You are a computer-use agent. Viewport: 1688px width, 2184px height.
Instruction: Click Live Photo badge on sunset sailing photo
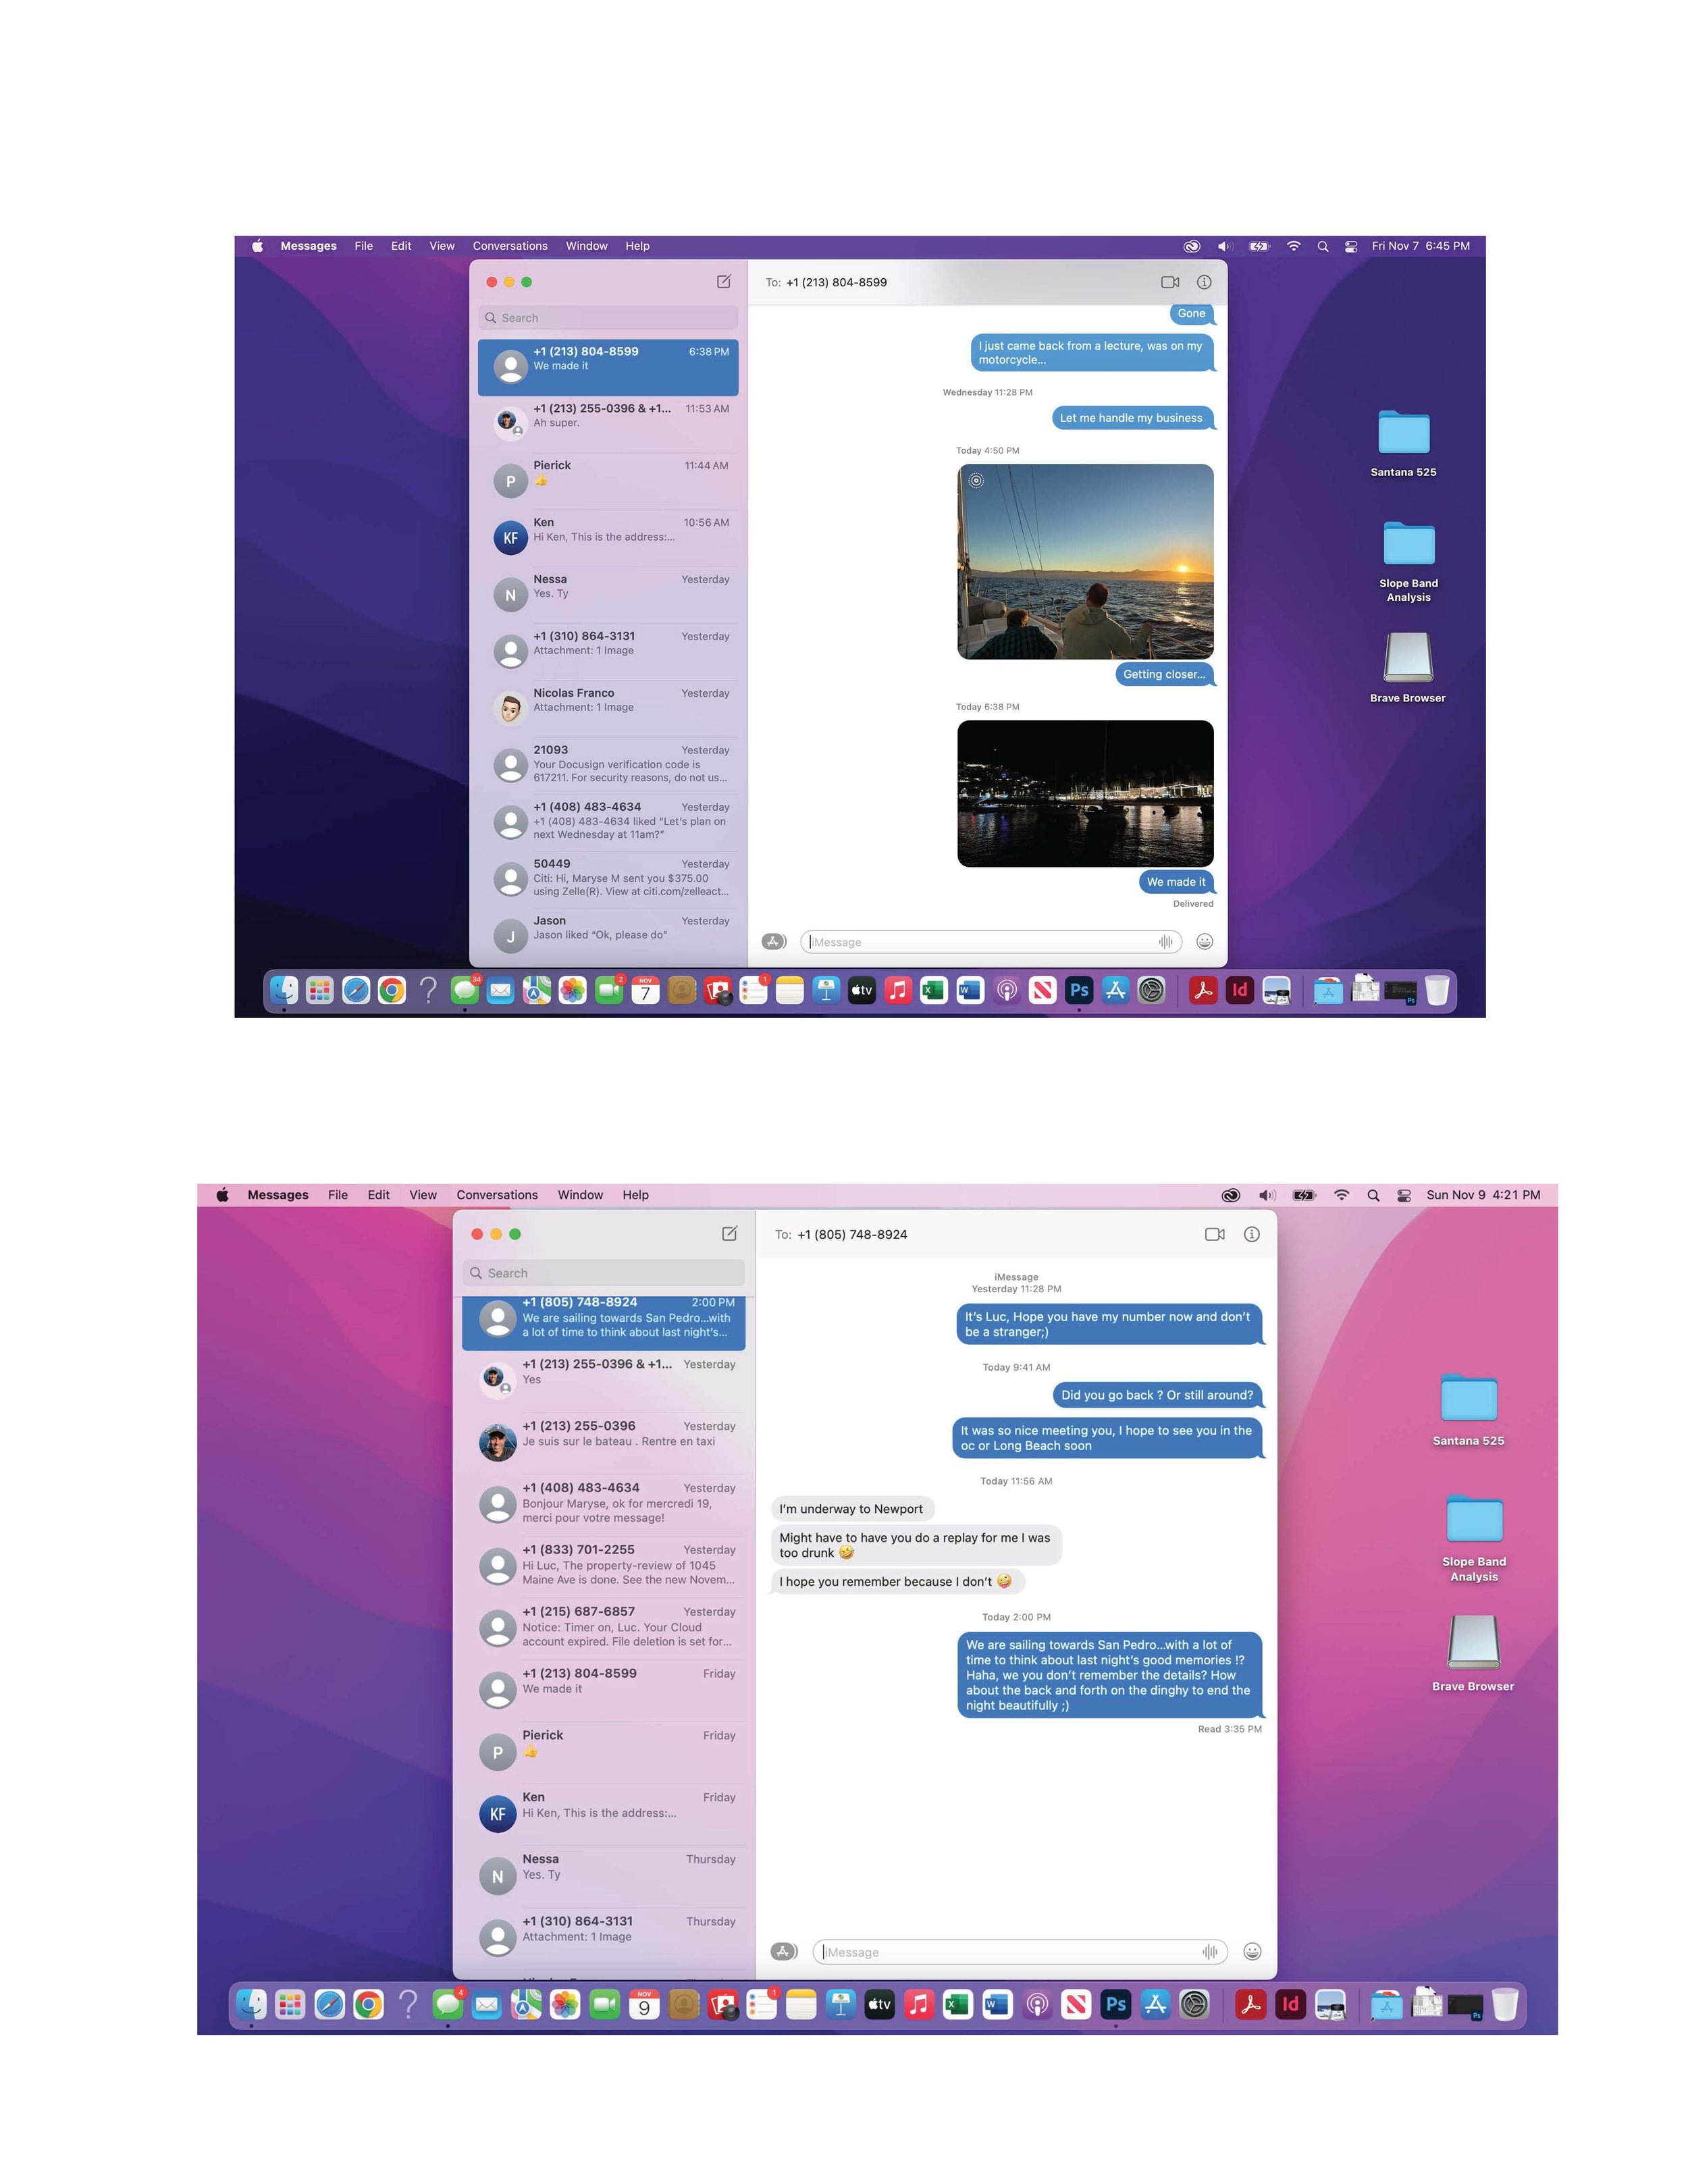click(976, 481)
